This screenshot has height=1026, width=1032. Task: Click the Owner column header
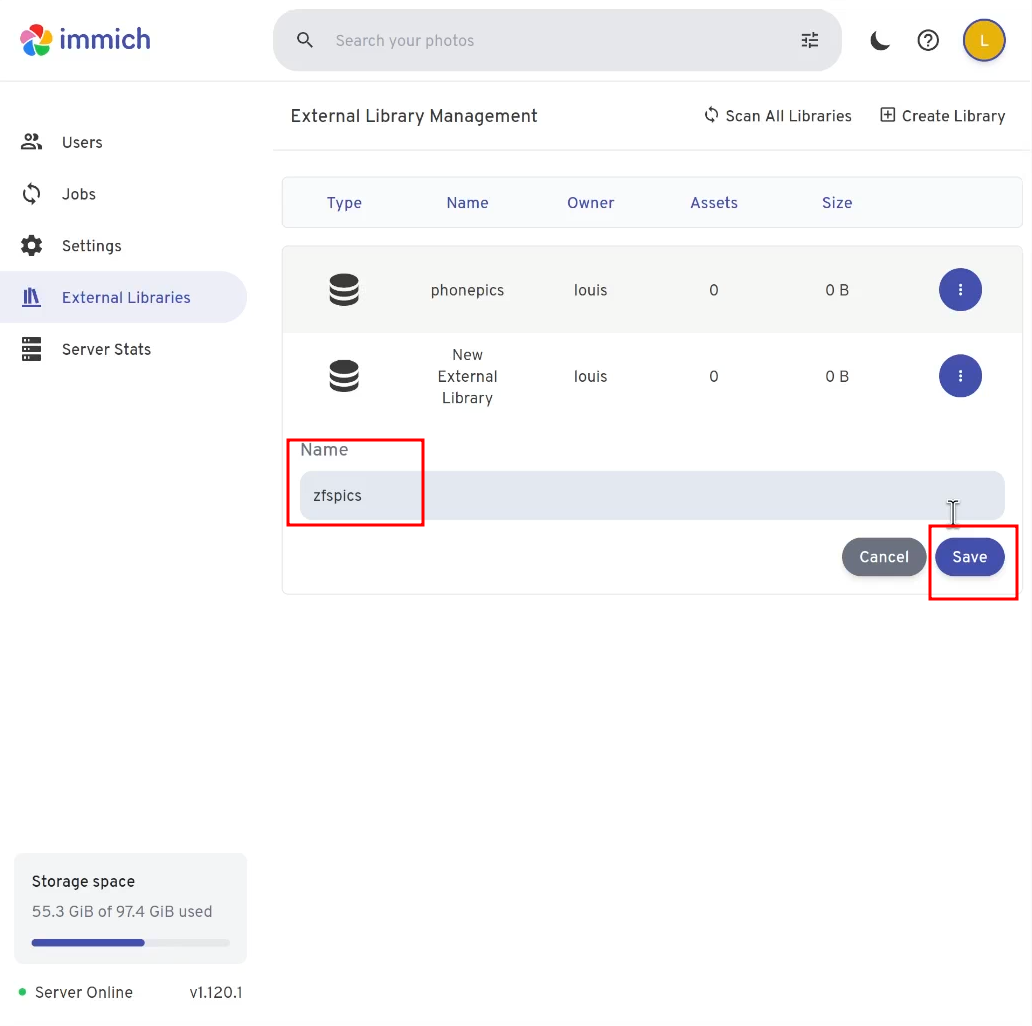(590, 203)
